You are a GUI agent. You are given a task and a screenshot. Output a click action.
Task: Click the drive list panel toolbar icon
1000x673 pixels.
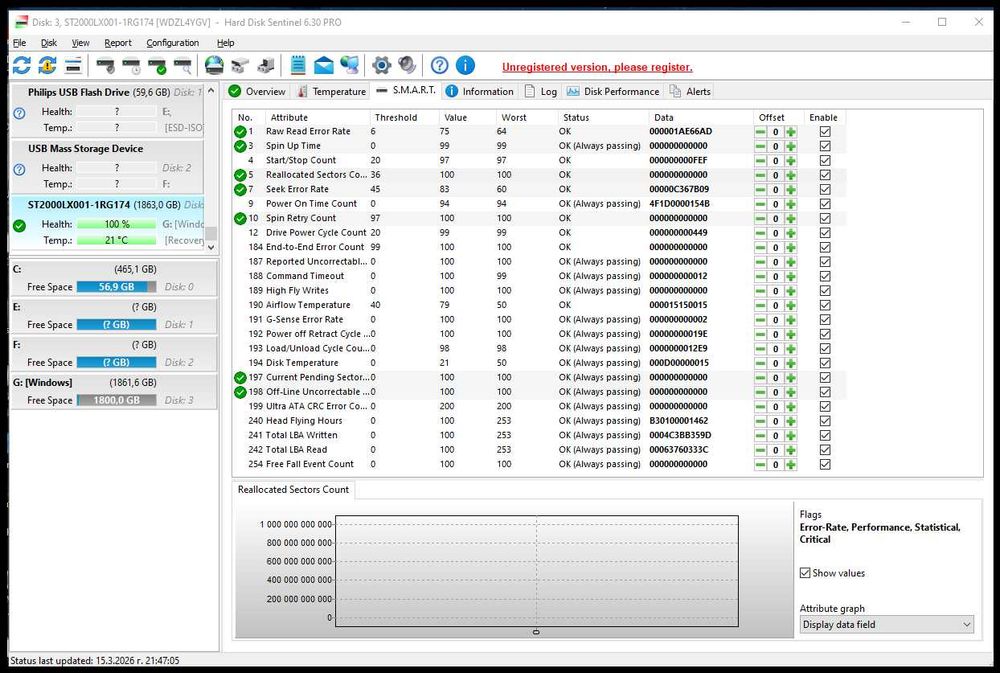[73, 65]
